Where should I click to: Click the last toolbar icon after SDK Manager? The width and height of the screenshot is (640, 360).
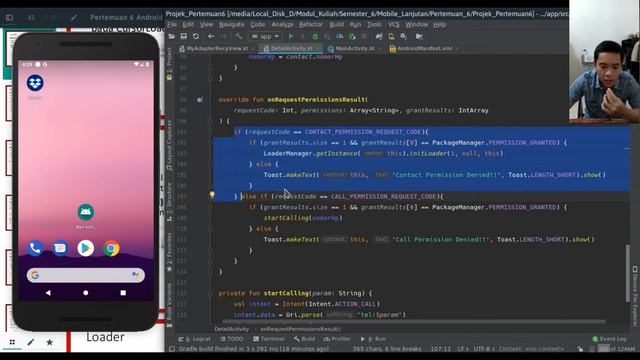[419, 36]
